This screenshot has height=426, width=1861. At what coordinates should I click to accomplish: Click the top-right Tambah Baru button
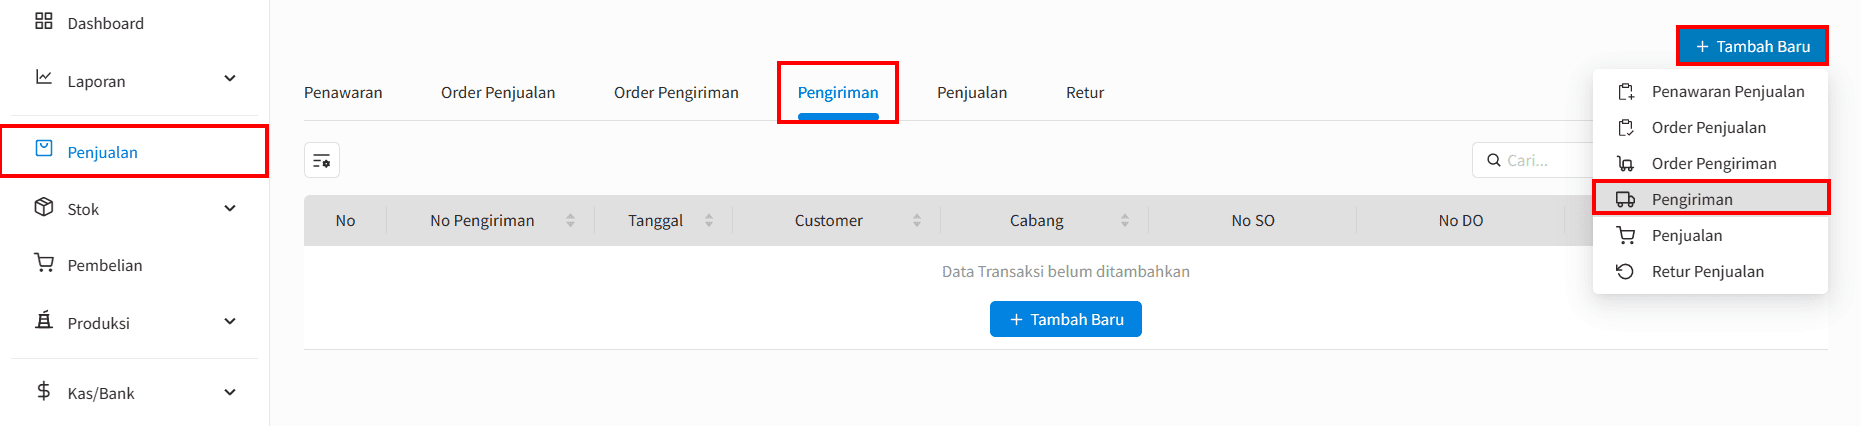coord(1752,46)
